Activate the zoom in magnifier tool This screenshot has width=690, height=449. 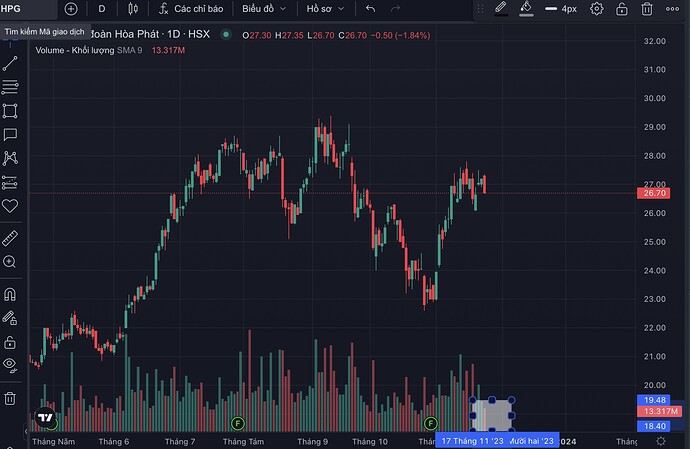pos(10,262)
